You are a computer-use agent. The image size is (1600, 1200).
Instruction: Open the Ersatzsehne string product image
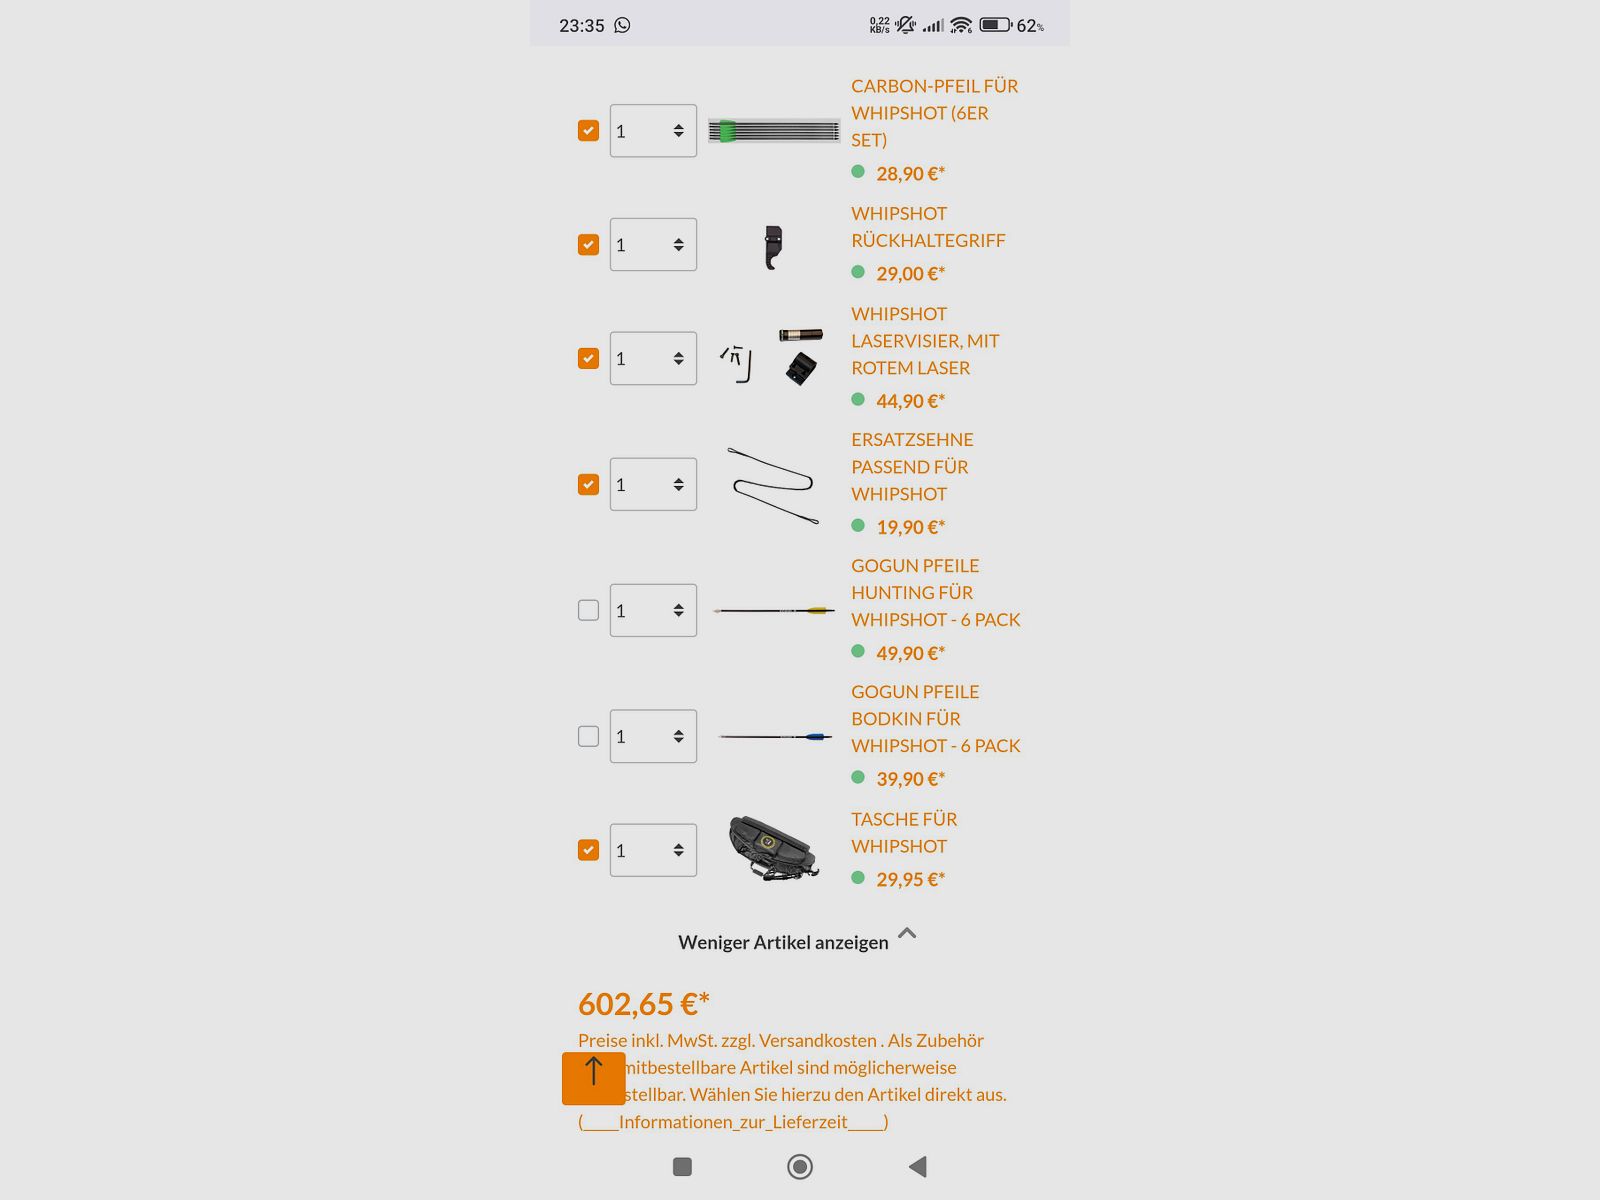point(773,485)
